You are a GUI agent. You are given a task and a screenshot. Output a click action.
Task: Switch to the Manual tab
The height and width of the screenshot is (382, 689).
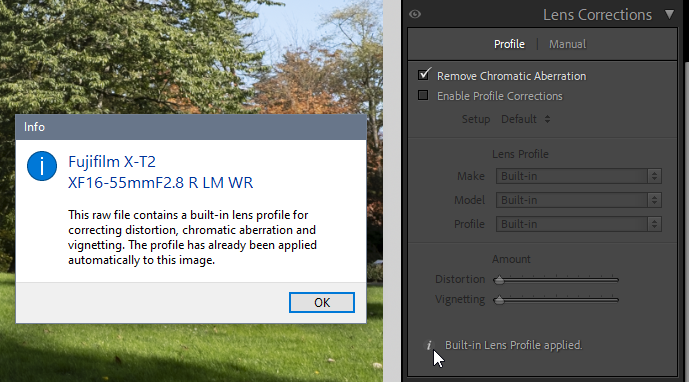click(567, 44)
